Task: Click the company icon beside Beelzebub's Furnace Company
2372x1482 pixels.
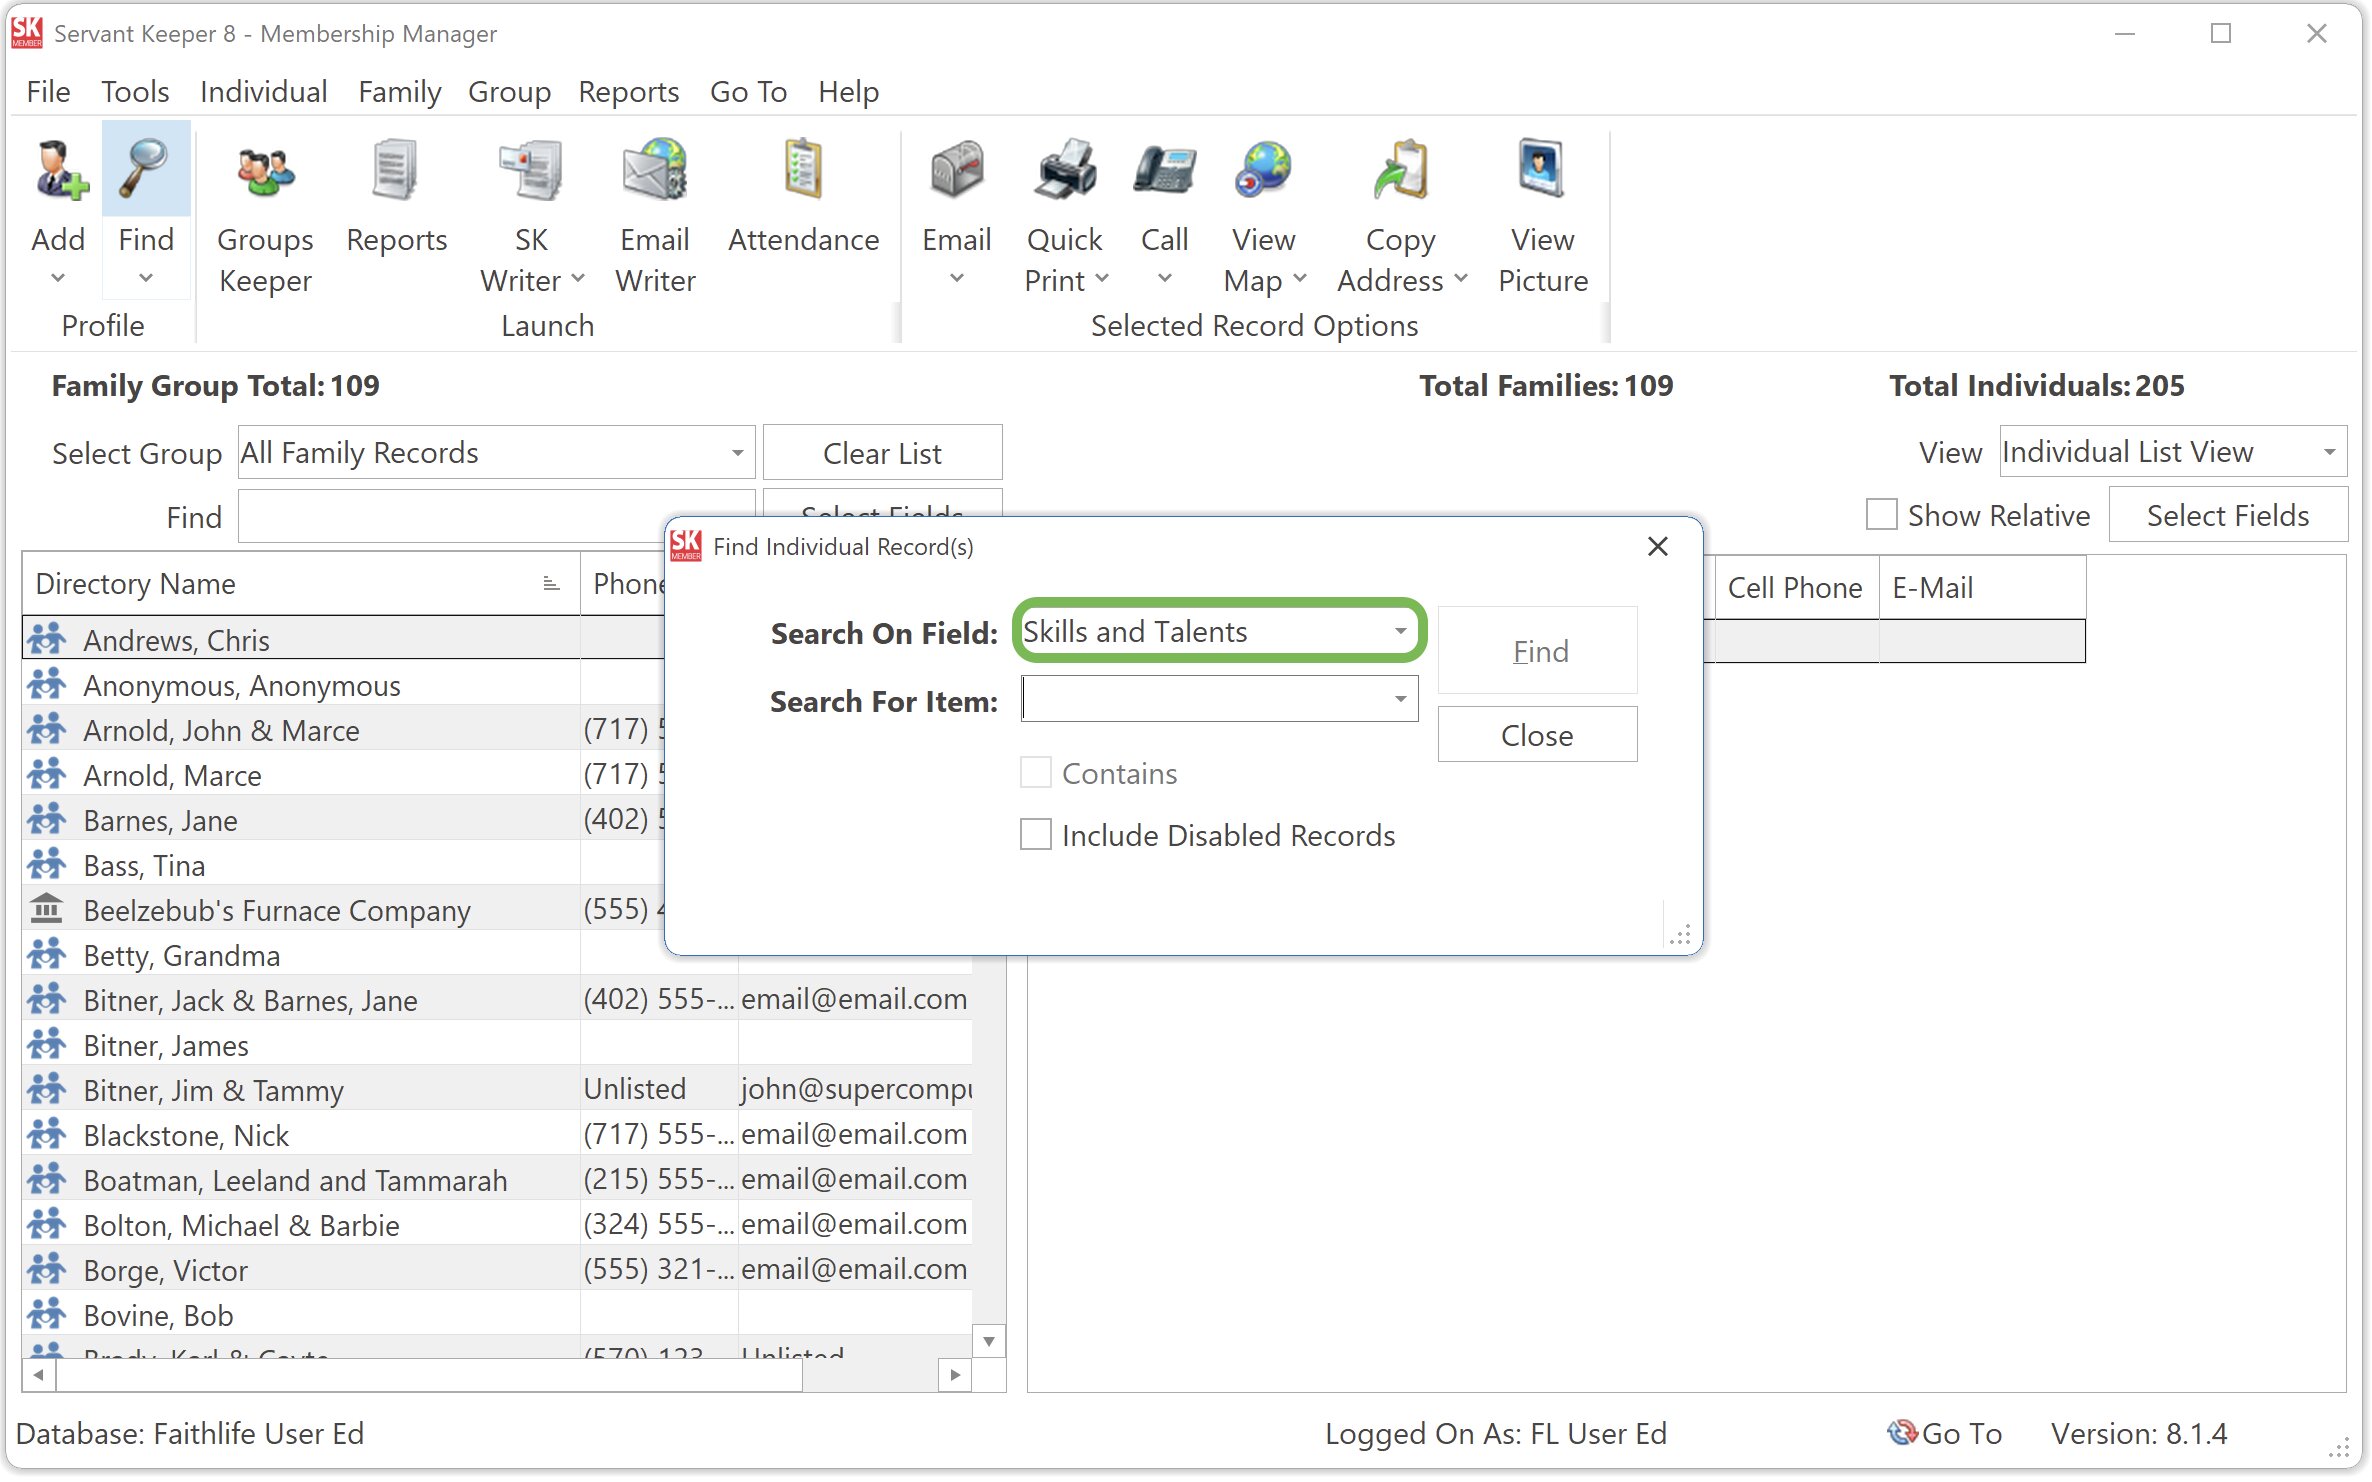Action: (x=46, y=909)
